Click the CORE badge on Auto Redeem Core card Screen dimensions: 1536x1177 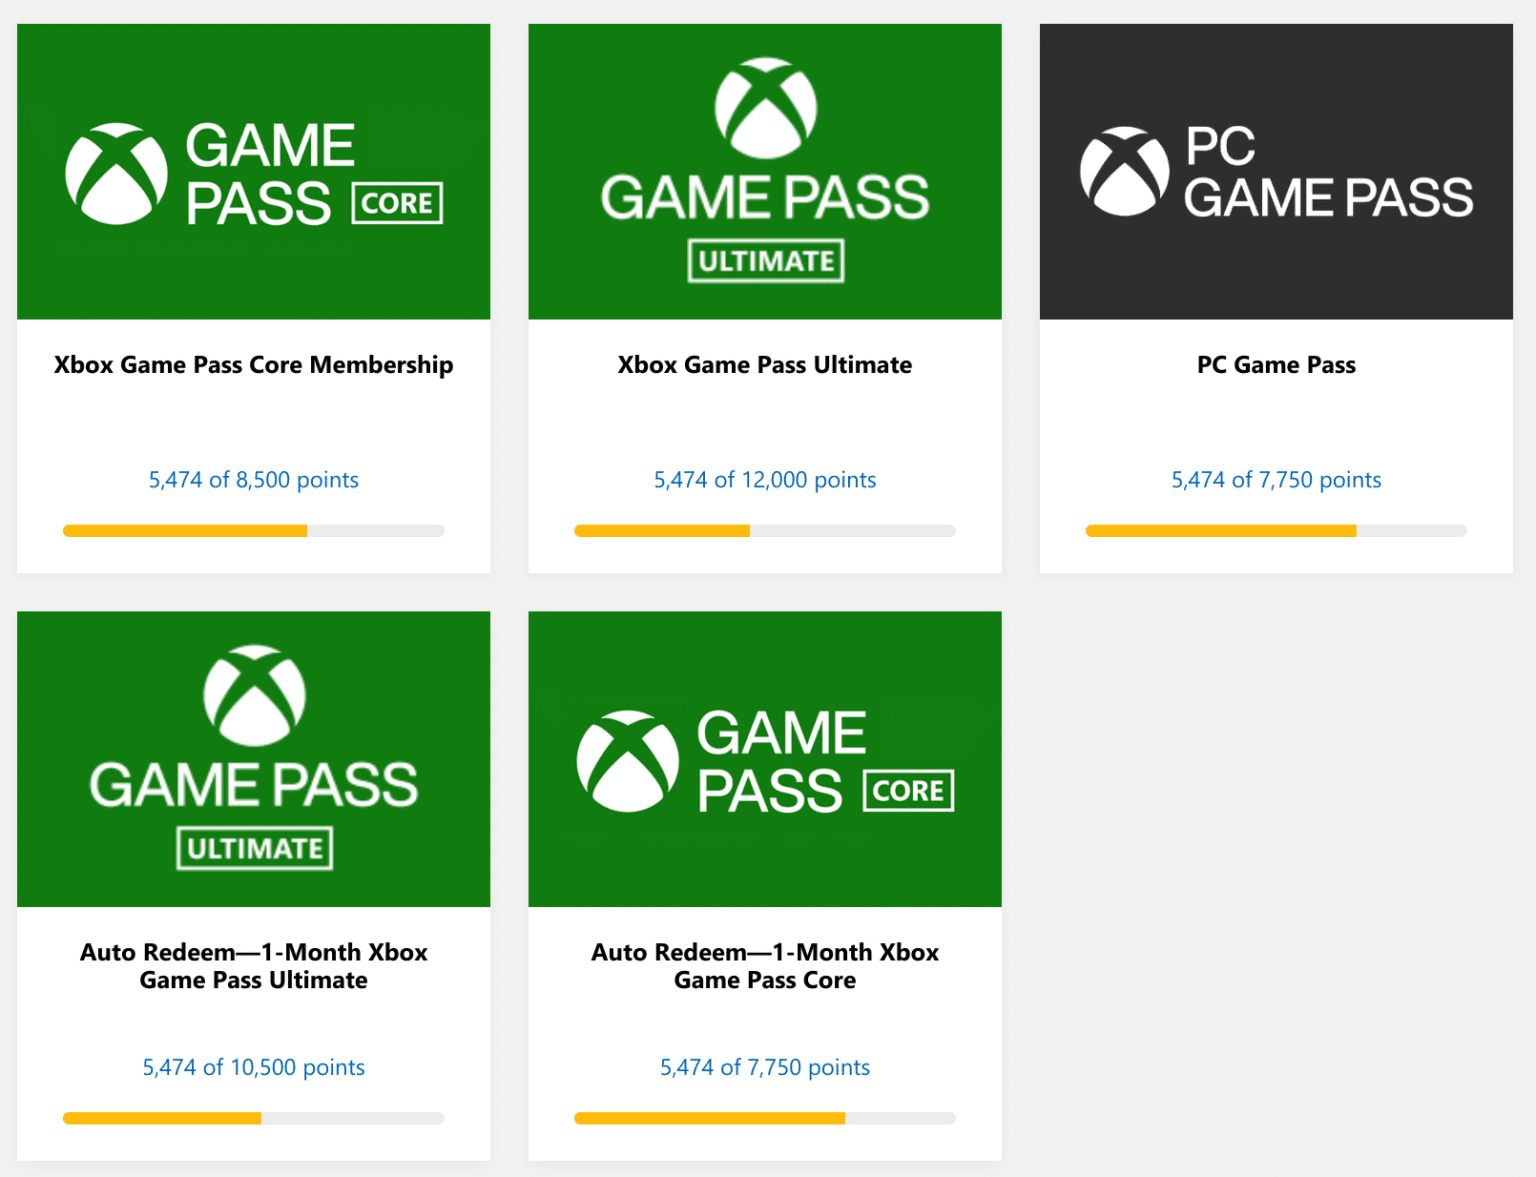pos(908,790)
